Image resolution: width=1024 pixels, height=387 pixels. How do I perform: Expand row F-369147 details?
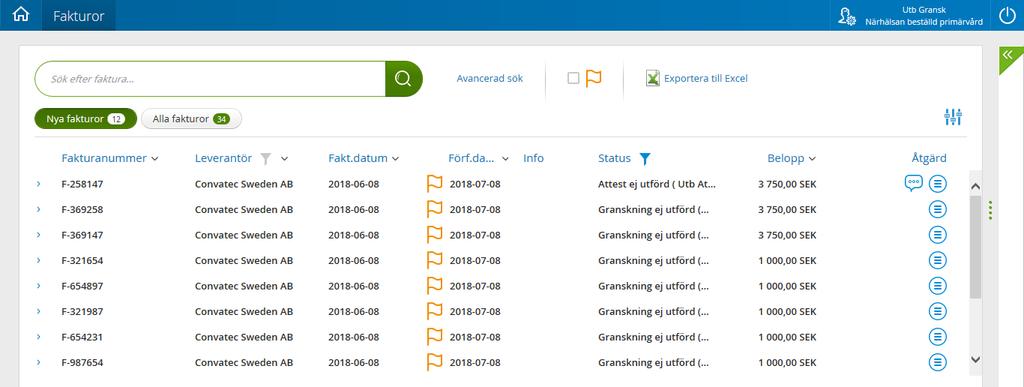(x=39, y=235)
